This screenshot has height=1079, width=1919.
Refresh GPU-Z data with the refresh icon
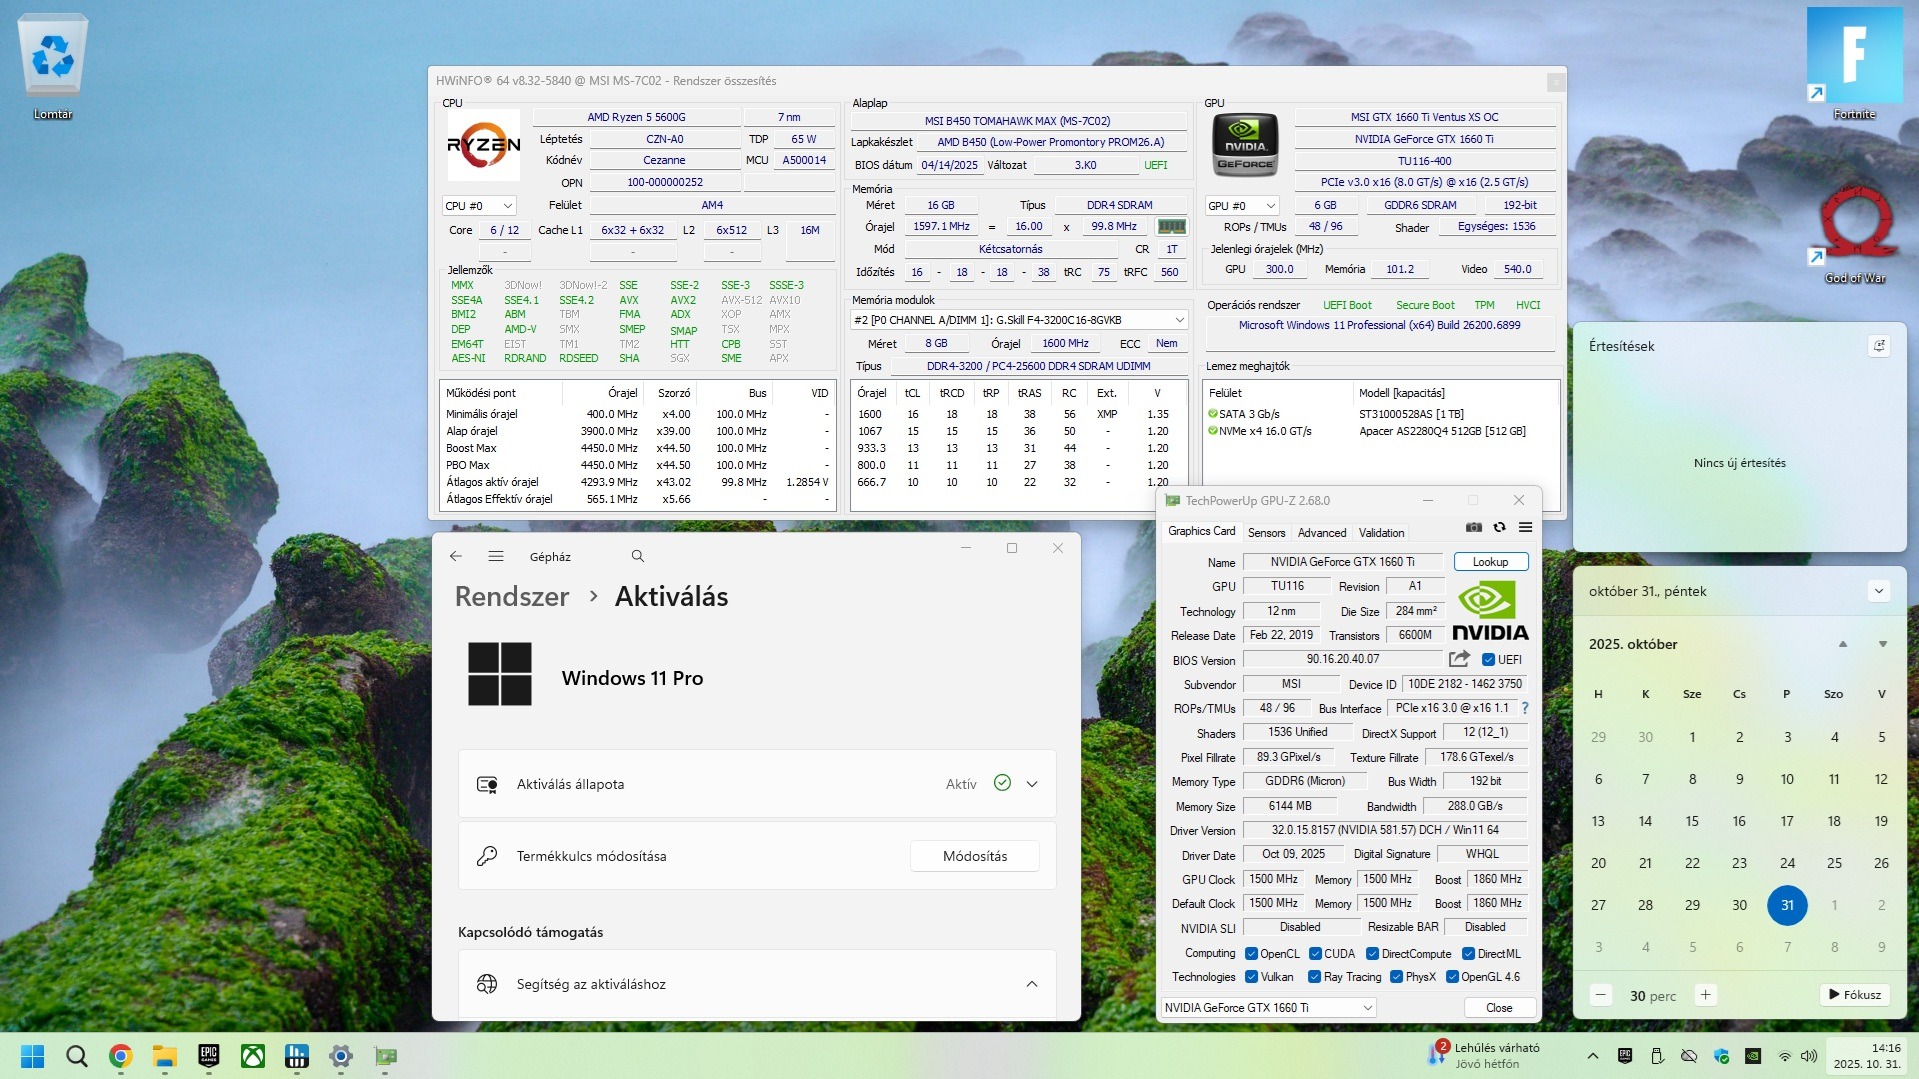1499,528
